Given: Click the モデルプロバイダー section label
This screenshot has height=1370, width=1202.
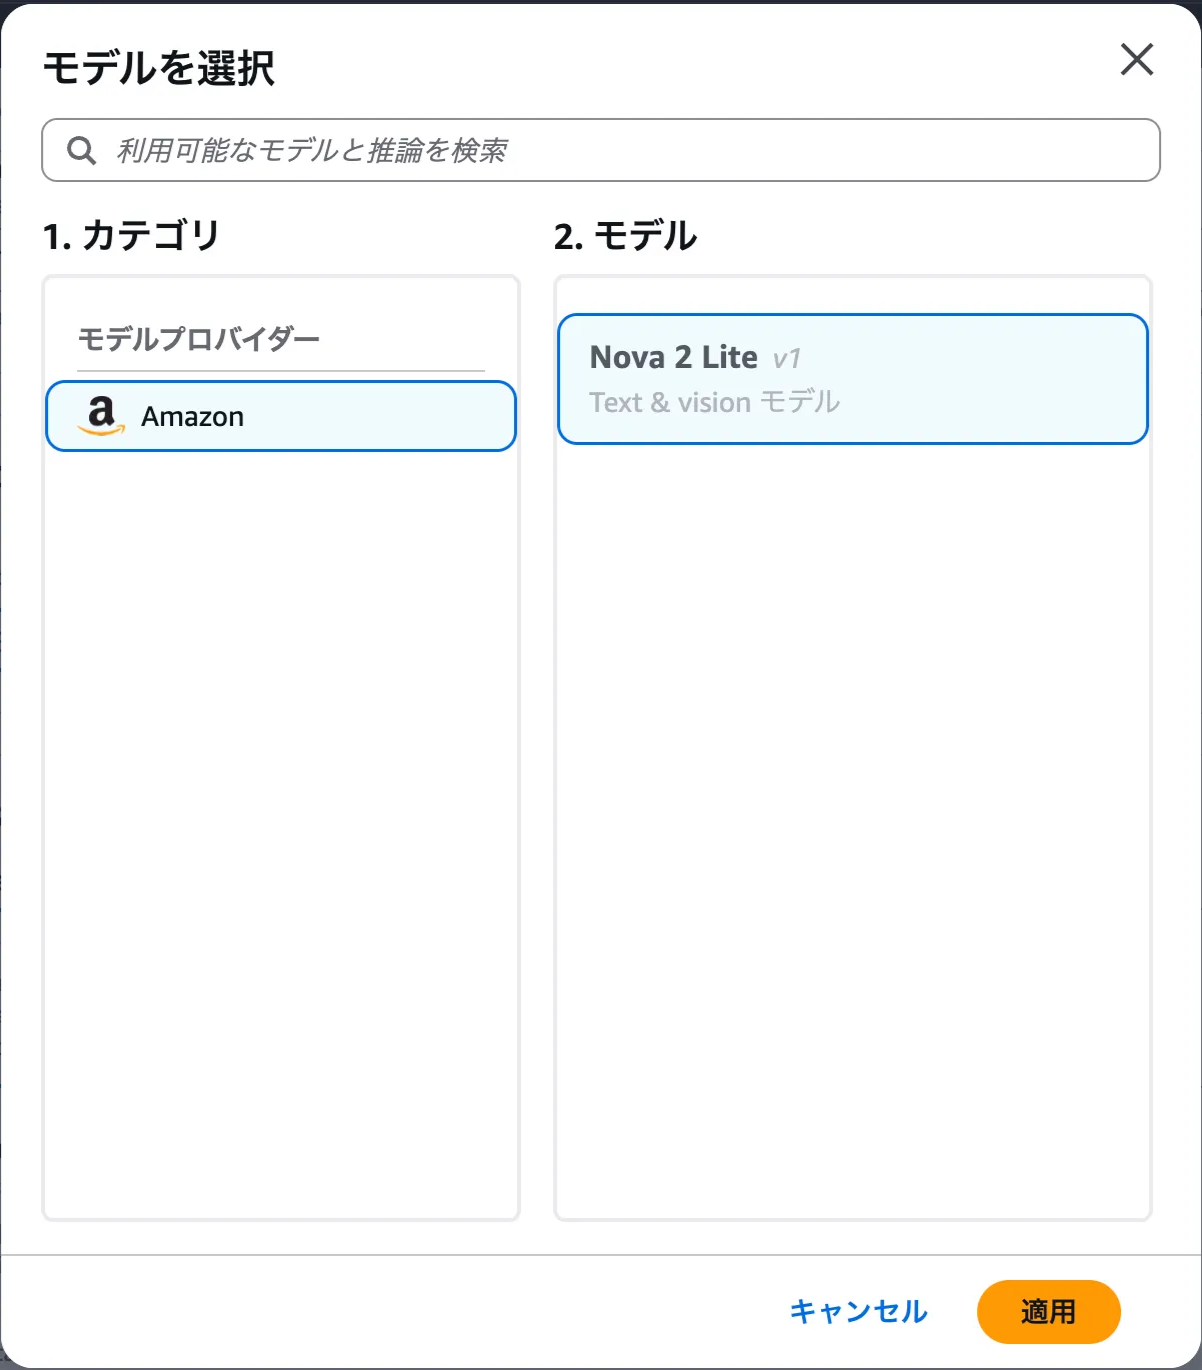Looking at the screenshot, I should point(199,339).
